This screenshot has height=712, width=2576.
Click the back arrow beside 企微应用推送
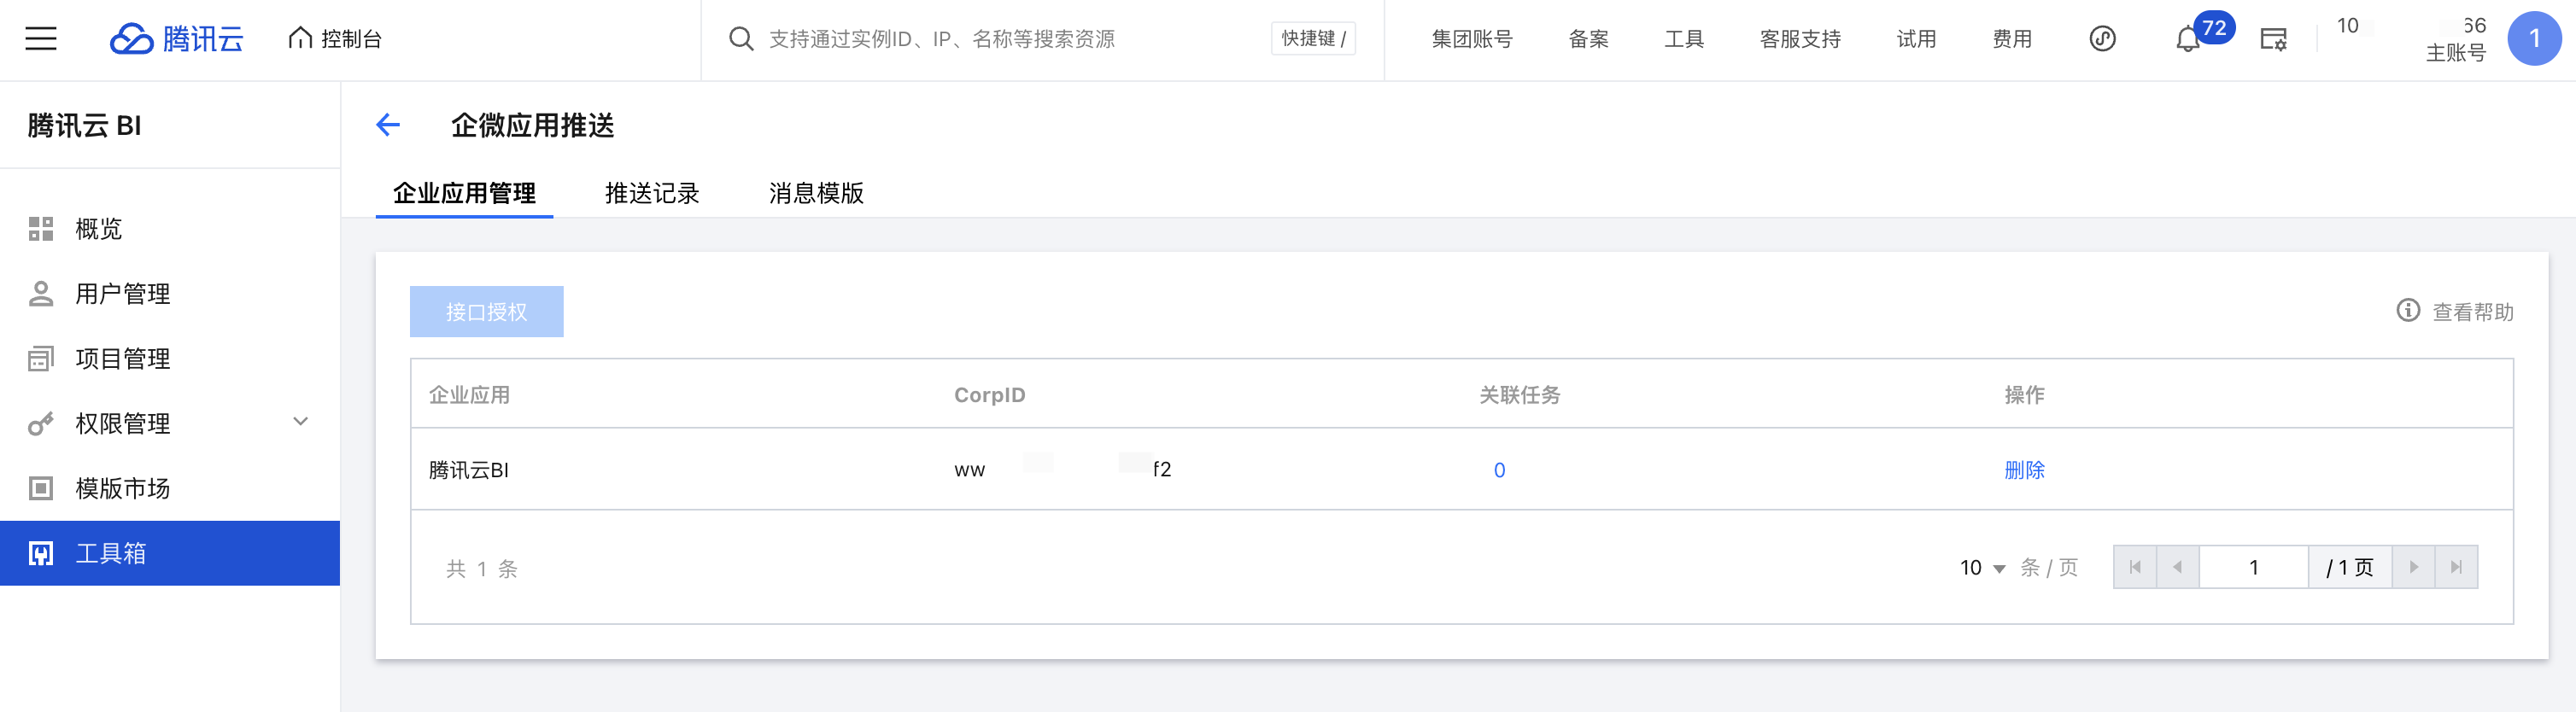[388, 125]
